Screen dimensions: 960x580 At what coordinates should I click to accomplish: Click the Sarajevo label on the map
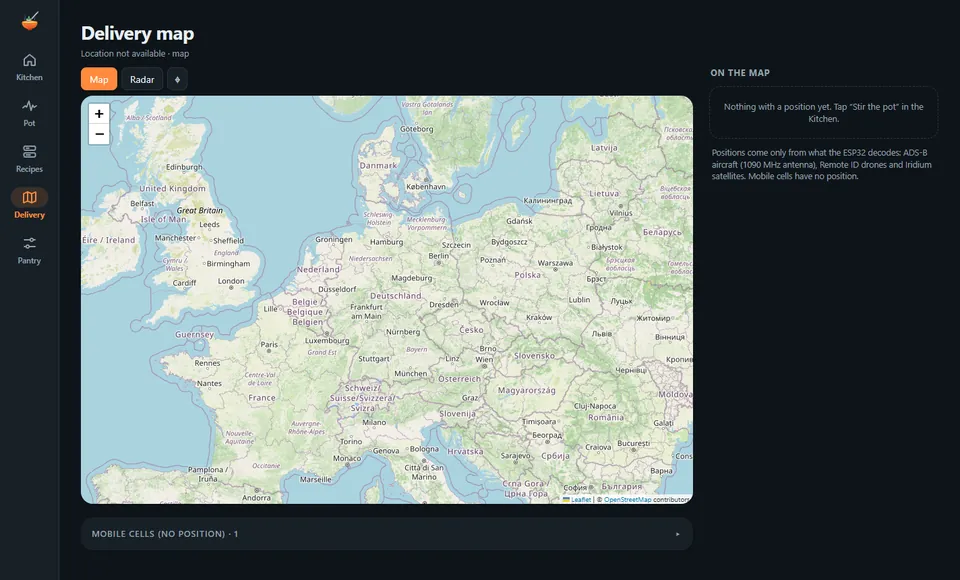point(516,456)
